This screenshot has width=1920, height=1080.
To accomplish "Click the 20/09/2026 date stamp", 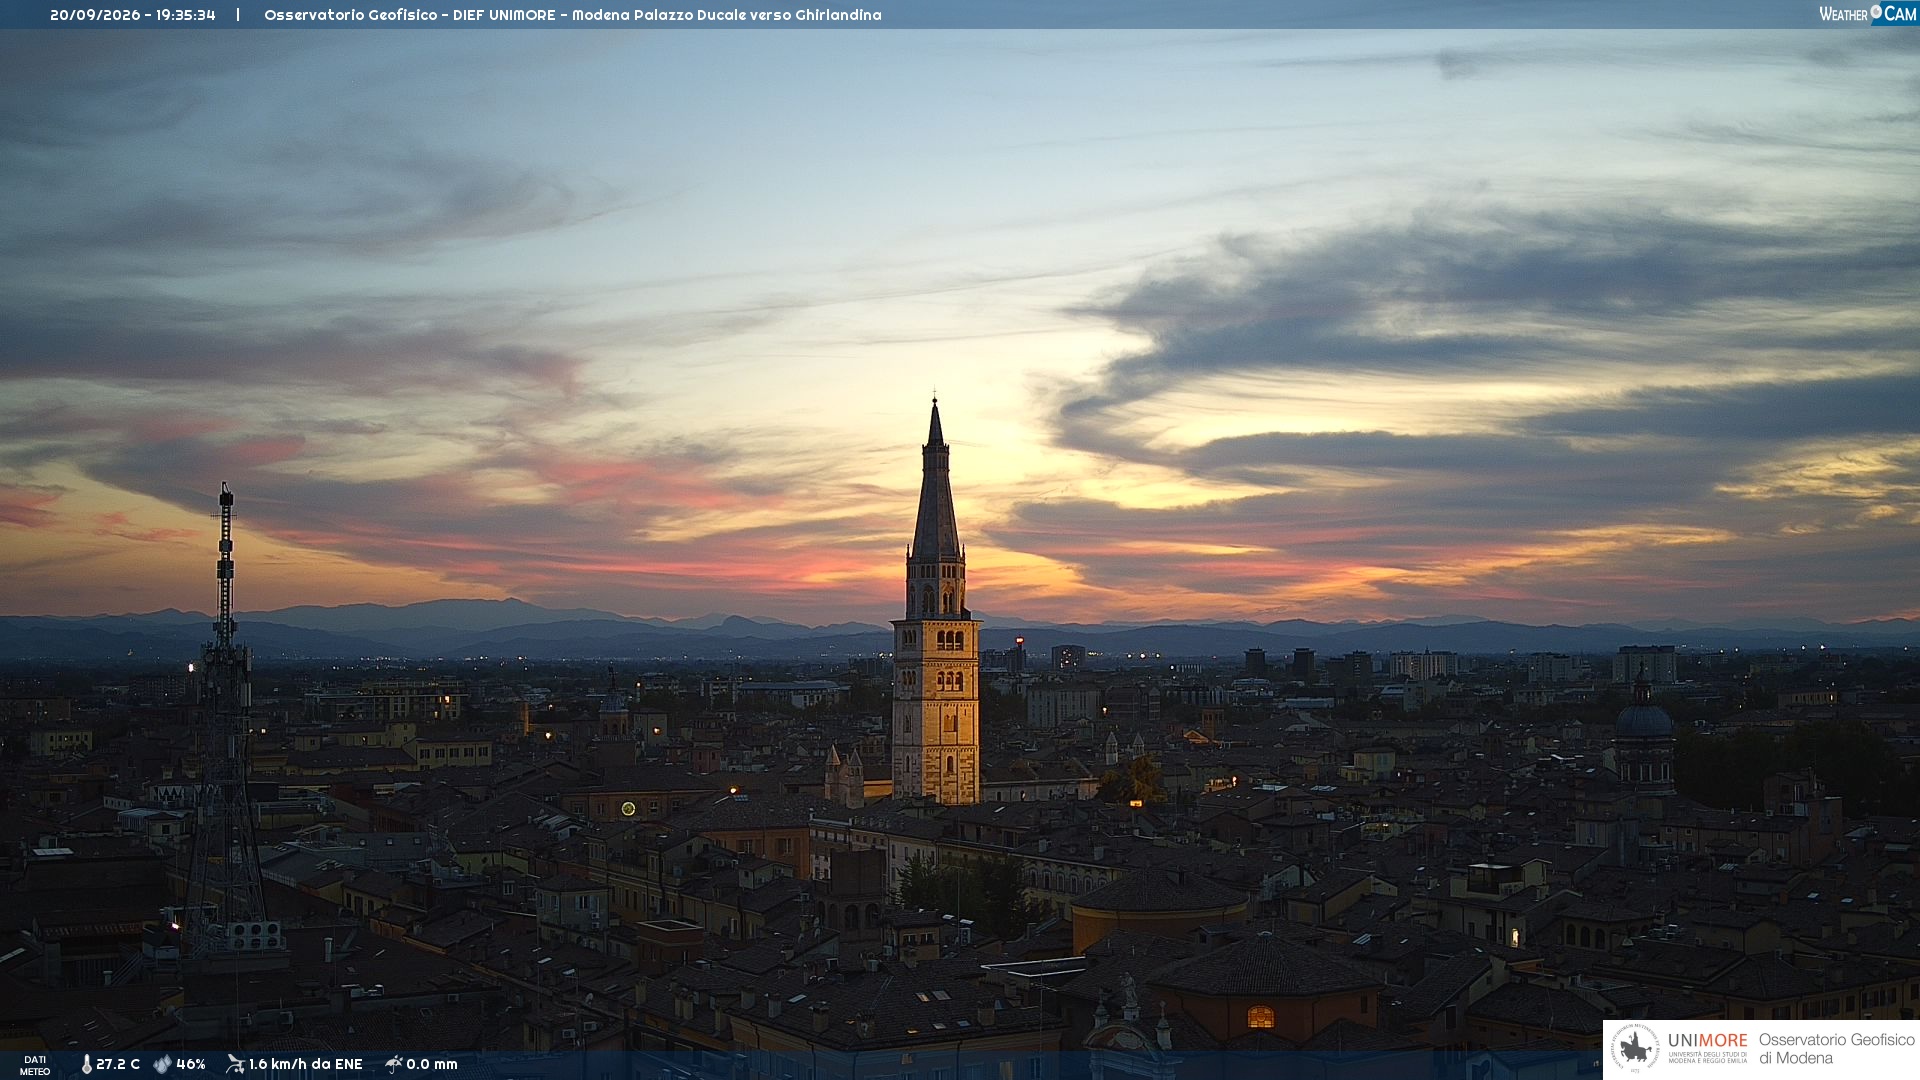I will pos(95,15).
